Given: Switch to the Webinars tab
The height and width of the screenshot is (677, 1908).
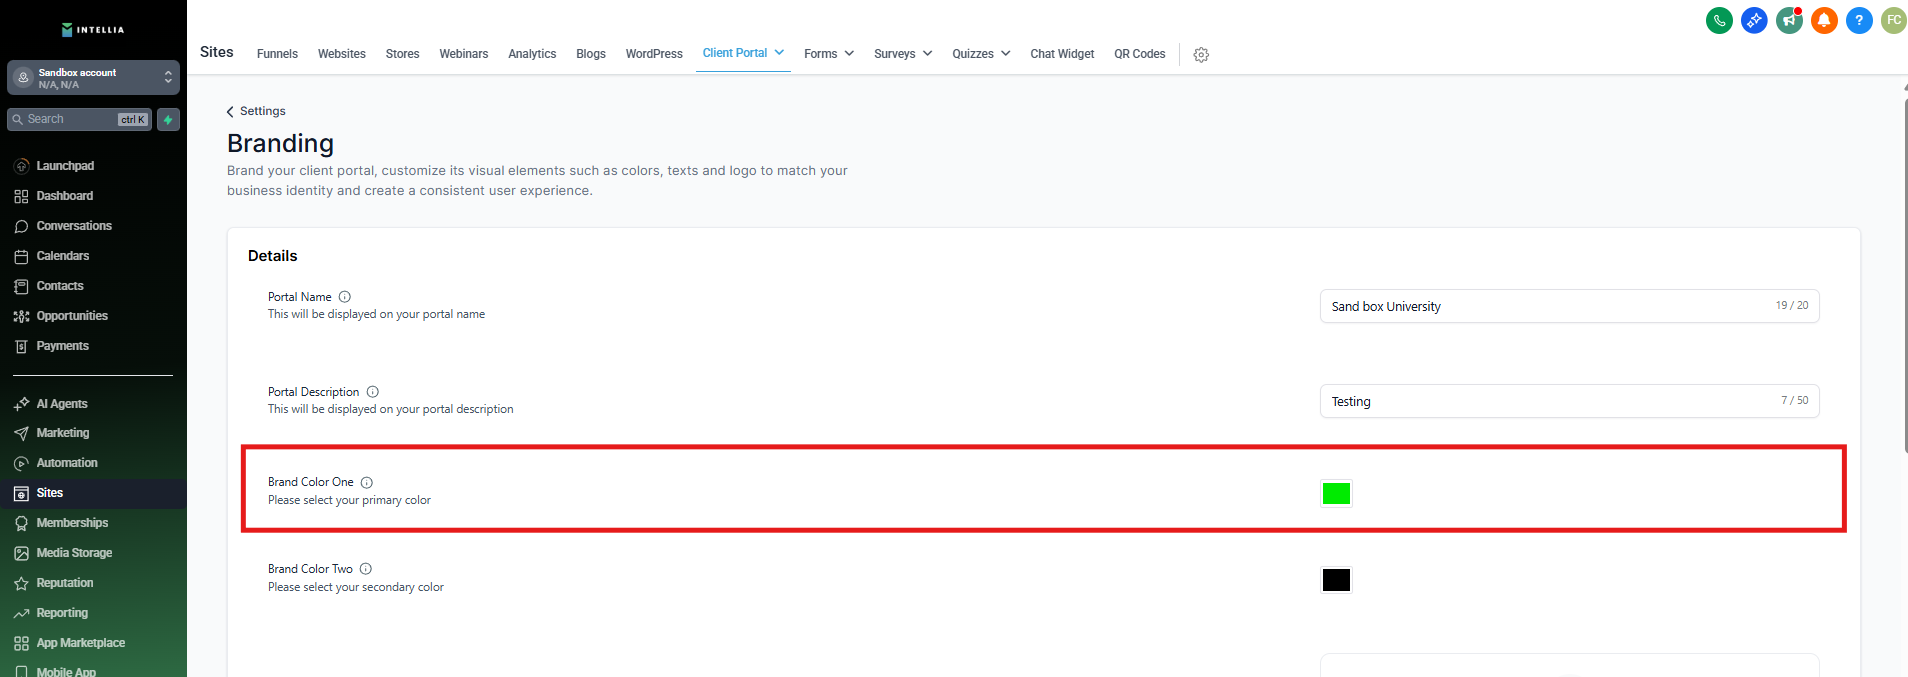Looking at the screenshot, I should tap(464, 54).
